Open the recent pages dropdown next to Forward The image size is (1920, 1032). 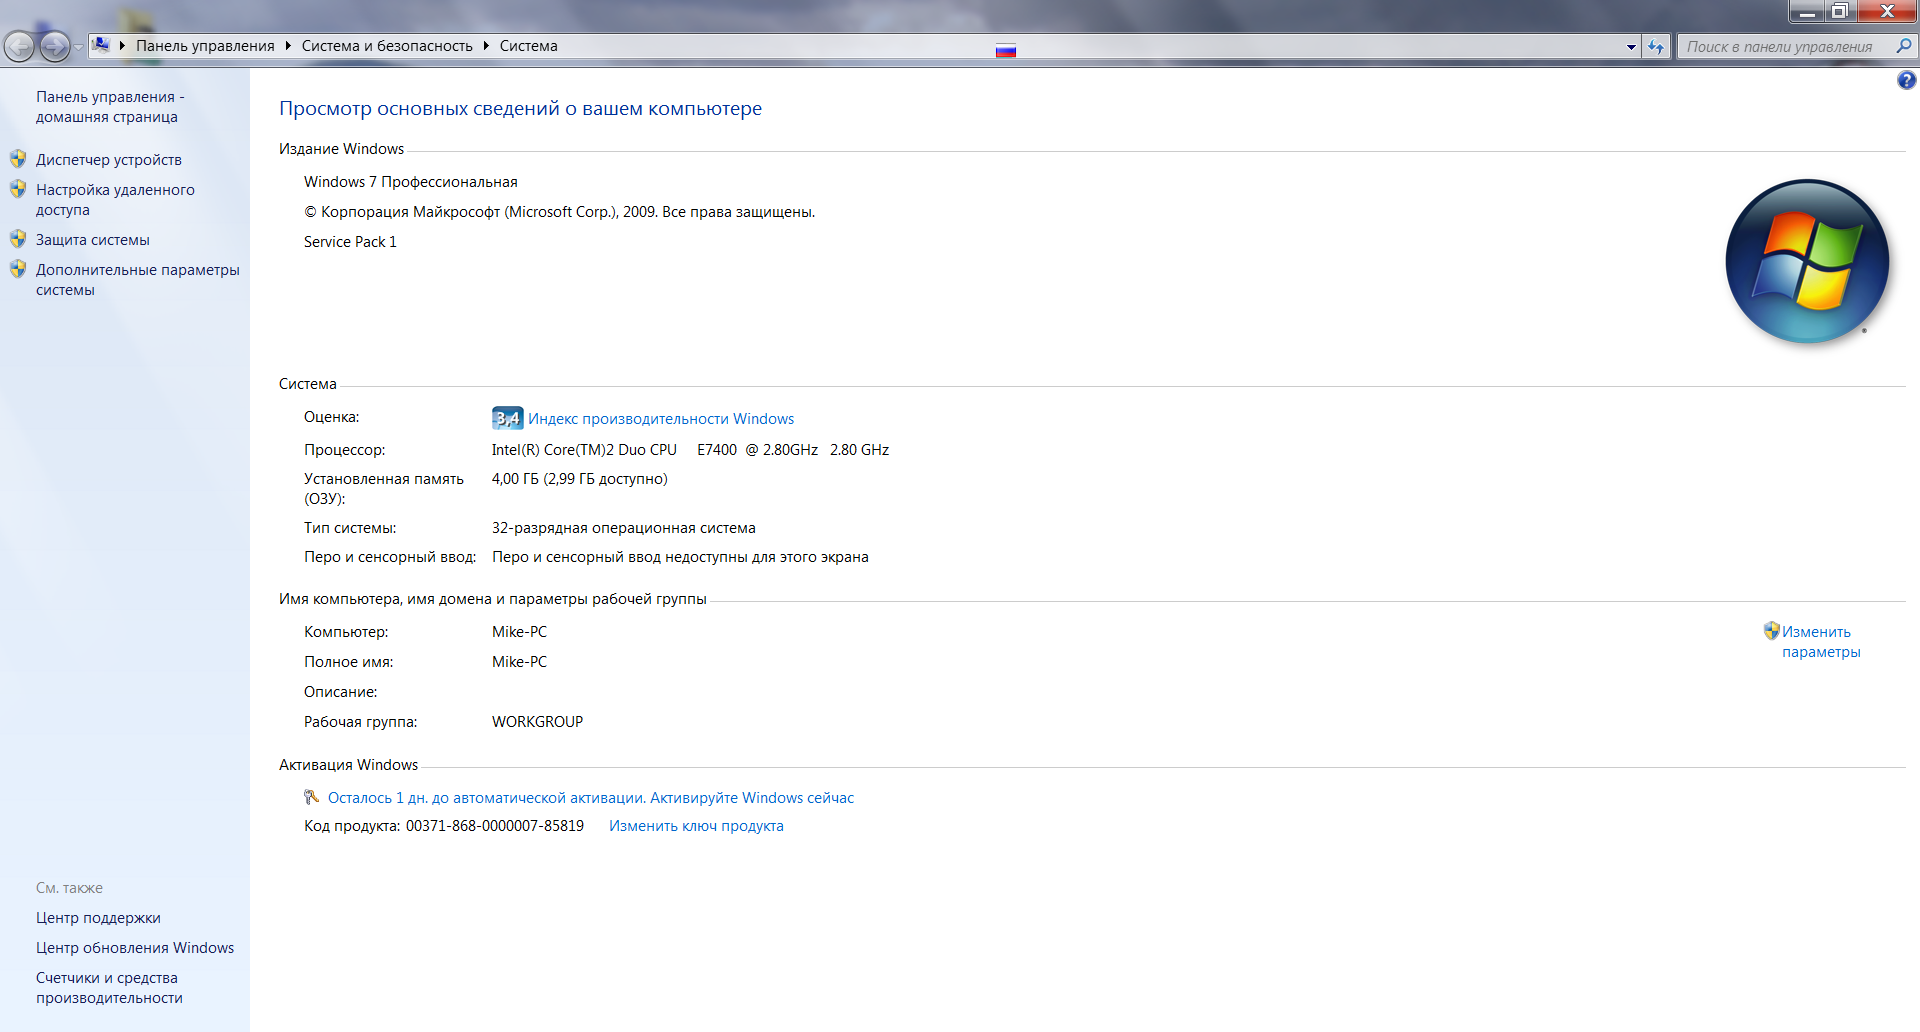[79, 47]
